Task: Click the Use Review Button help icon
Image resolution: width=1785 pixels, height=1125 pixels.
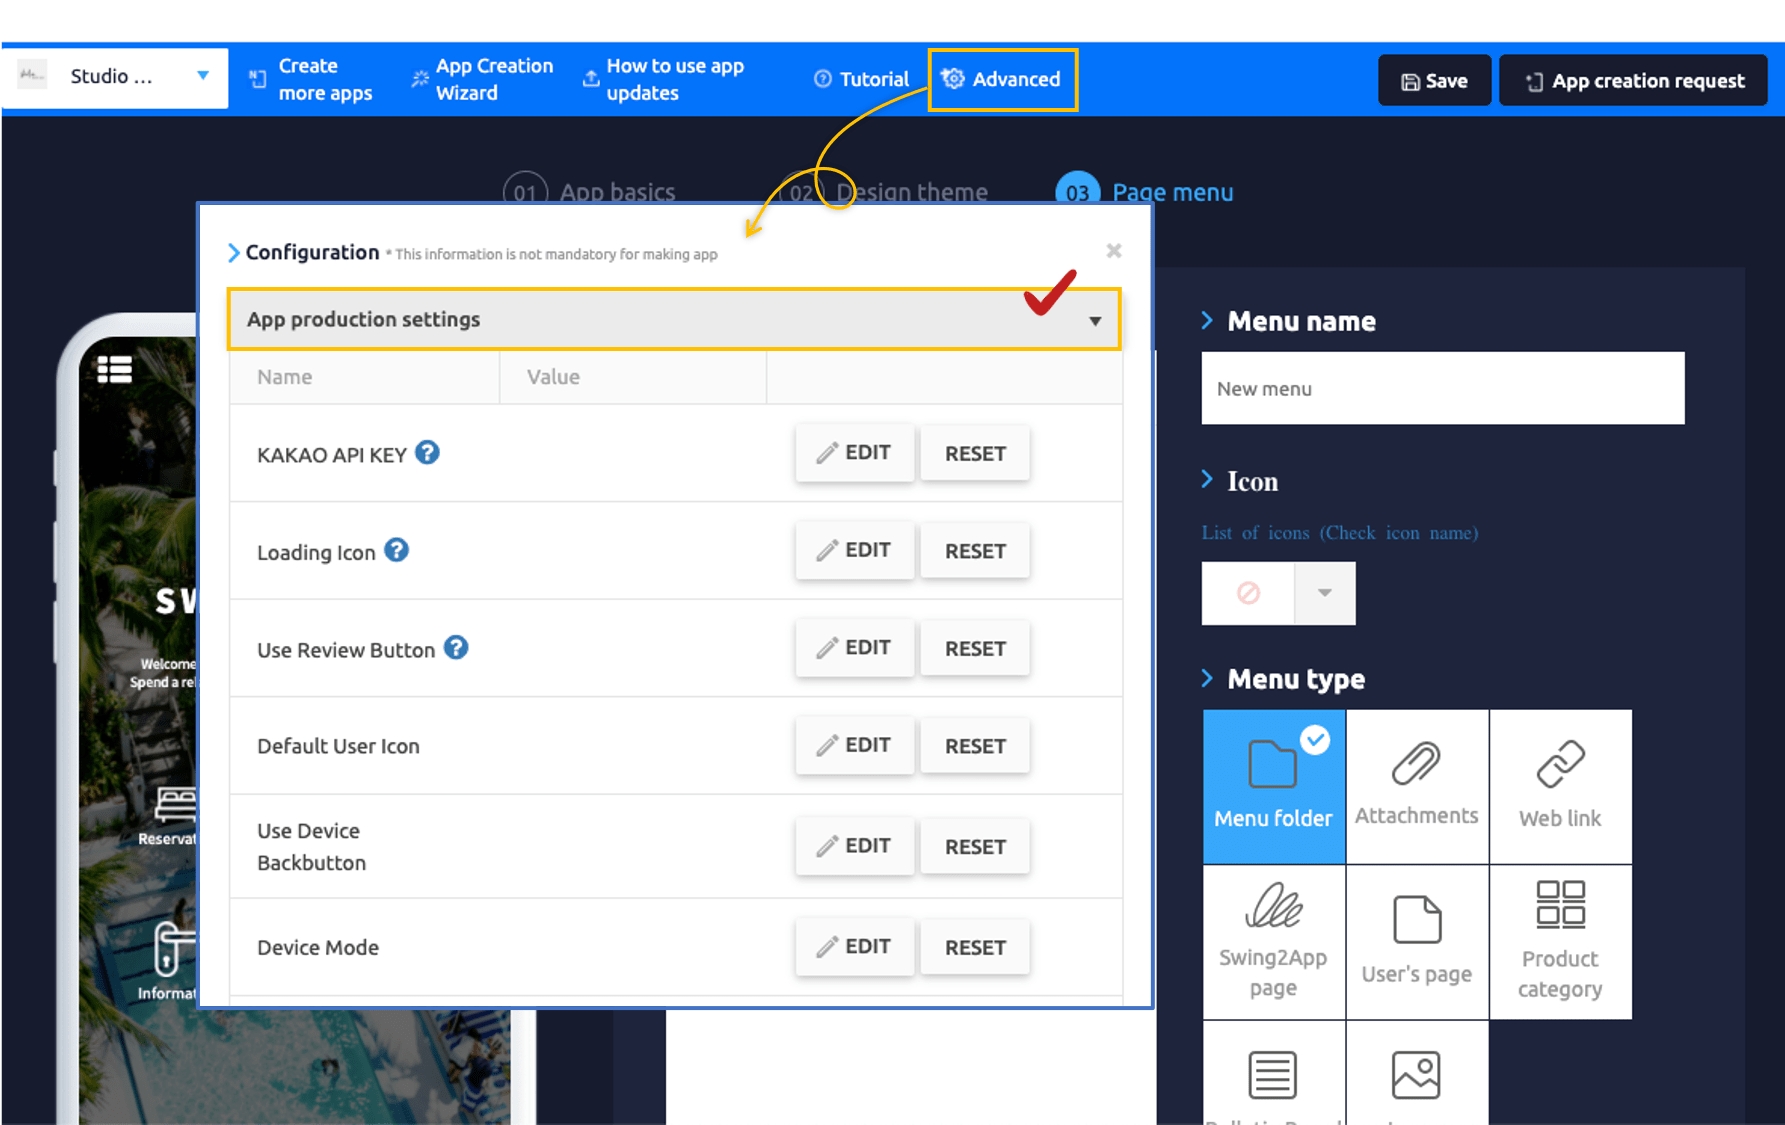Action: (456, 648)
